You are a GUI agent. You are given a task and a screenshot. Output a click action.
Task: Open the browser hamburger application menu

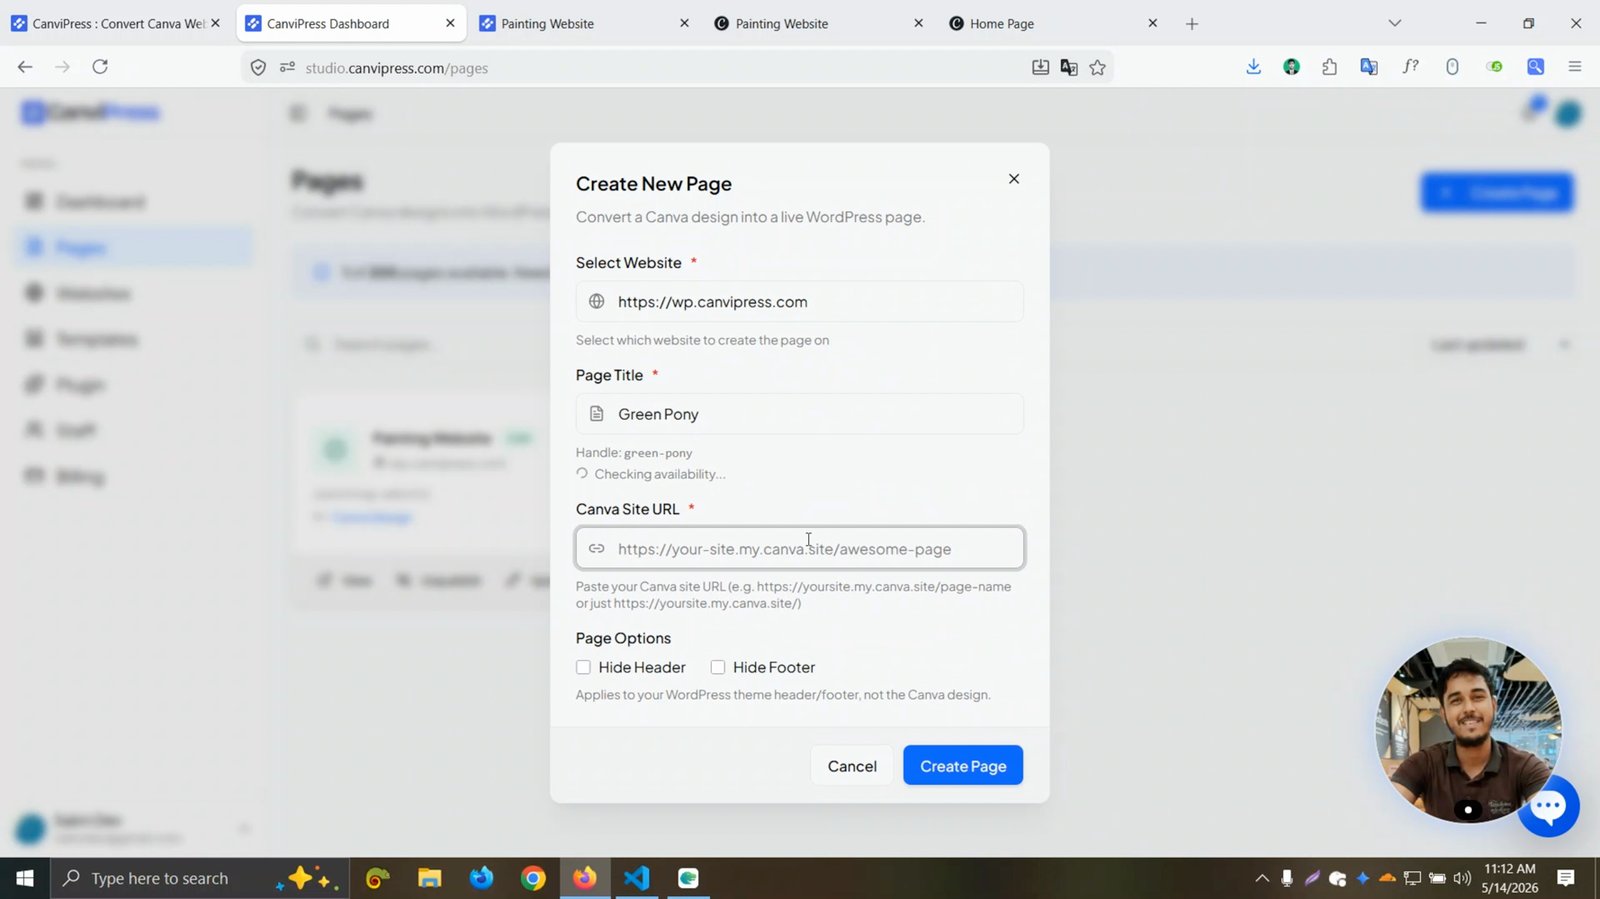[1575, 67]
